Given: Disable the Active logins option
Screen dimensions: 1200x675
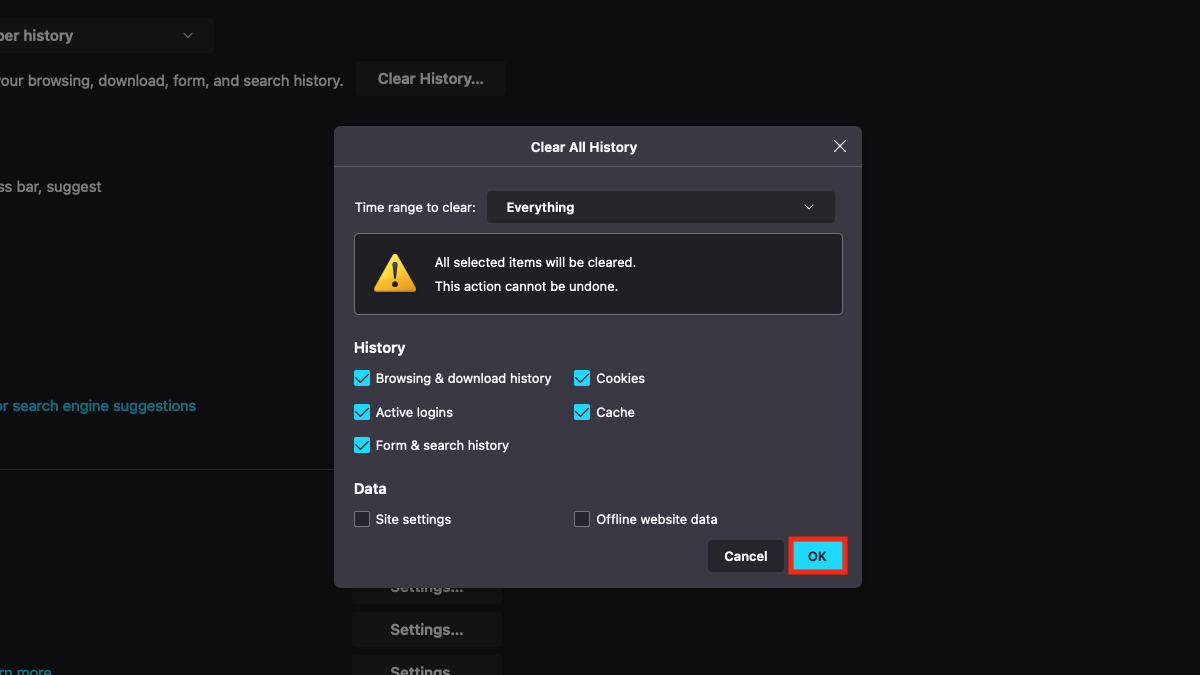Looking at the screenshot, I should tap(362, 412).
